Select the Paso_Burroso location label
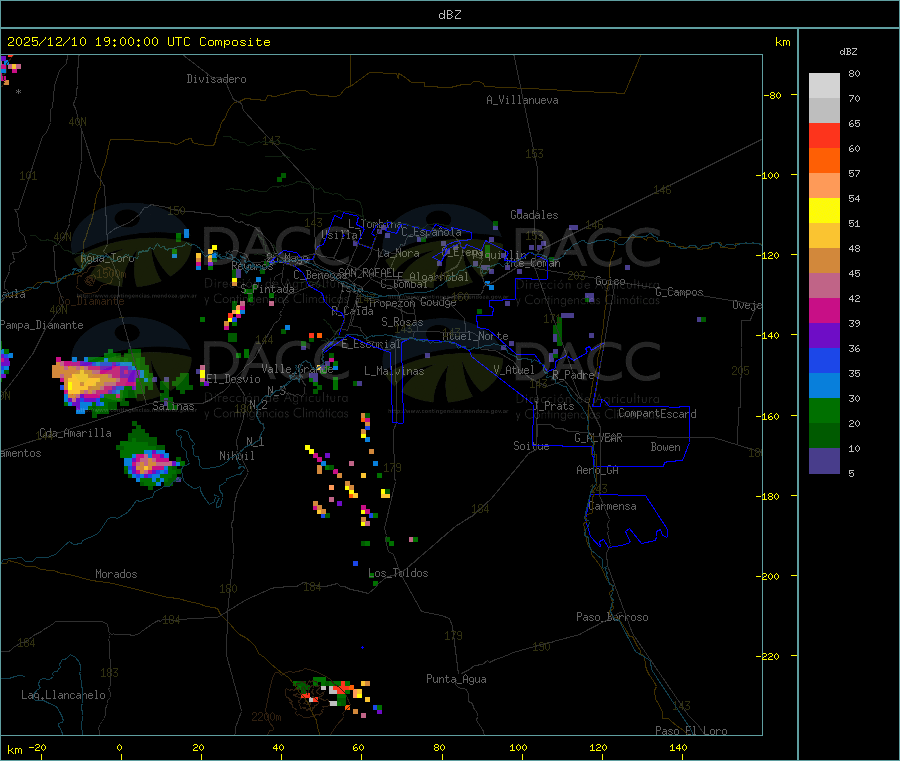Screen dimensions: 900x761 [x=612, y=617]
